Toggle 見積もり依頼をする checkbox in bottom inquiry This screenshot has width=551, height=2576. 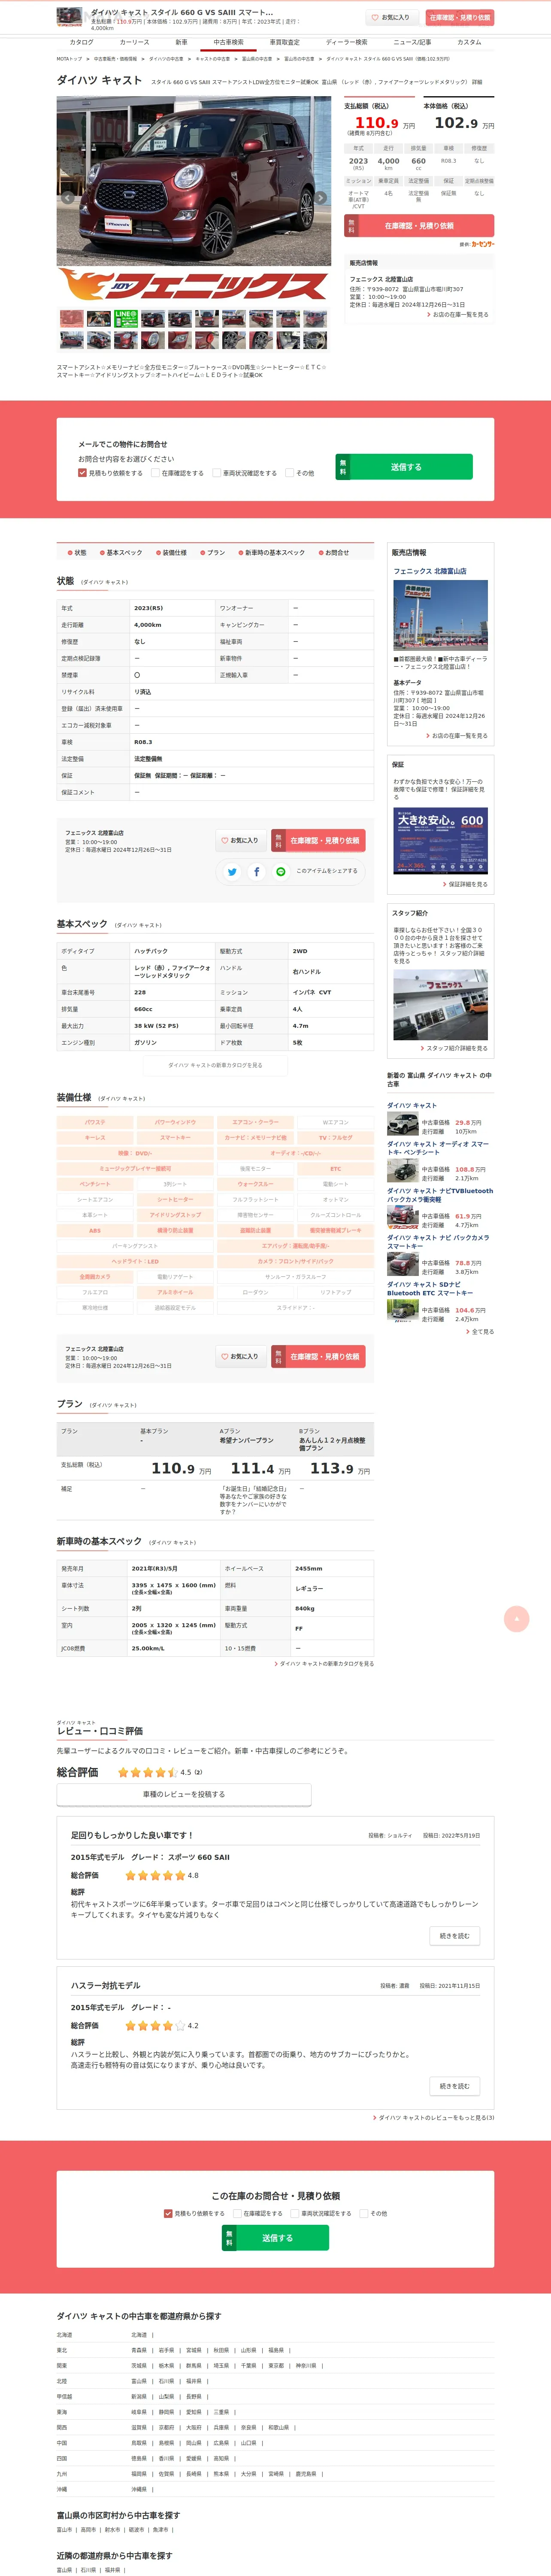click(168, 2213)
